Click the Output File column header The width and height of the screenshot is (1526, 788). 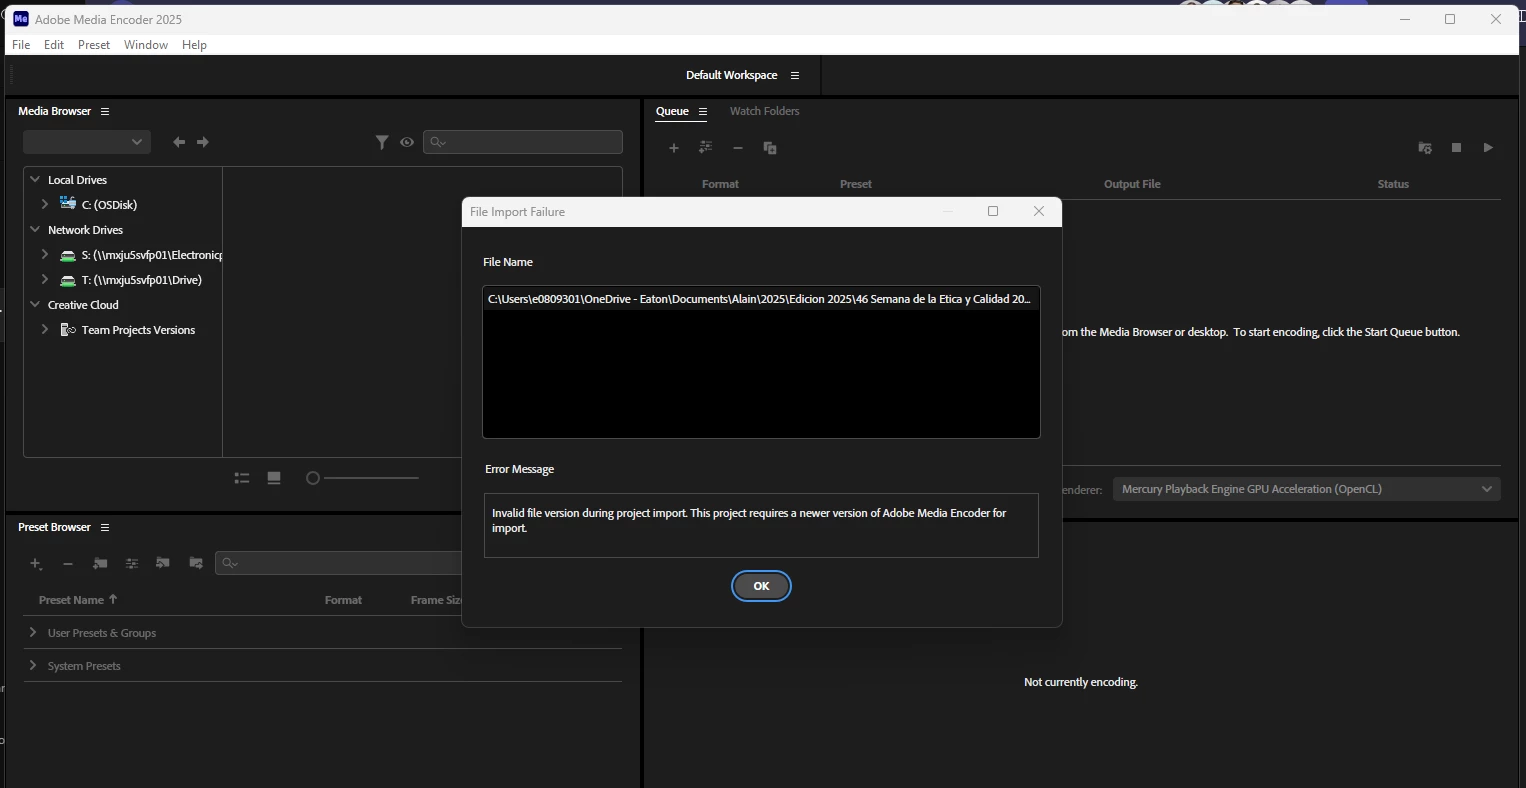(x=1132, y=184)
